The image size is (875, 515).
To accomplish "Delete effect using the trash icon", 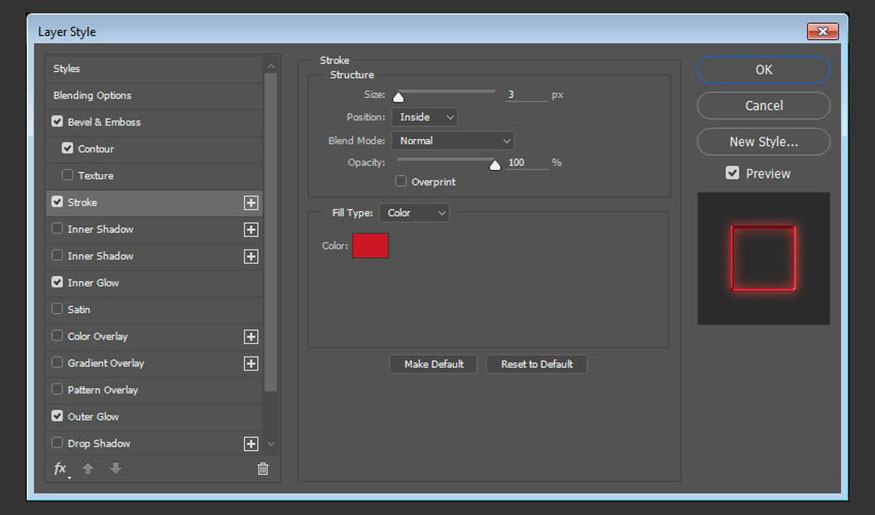I will tap(263, 469).
